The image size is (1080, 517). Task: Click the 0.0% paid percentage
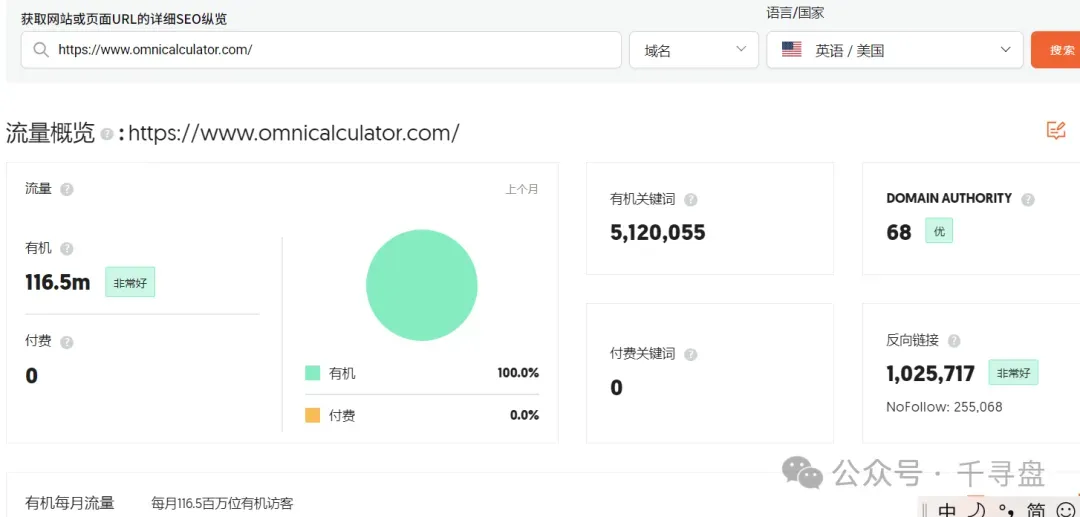pyautogui.click(x=524, y=415)
